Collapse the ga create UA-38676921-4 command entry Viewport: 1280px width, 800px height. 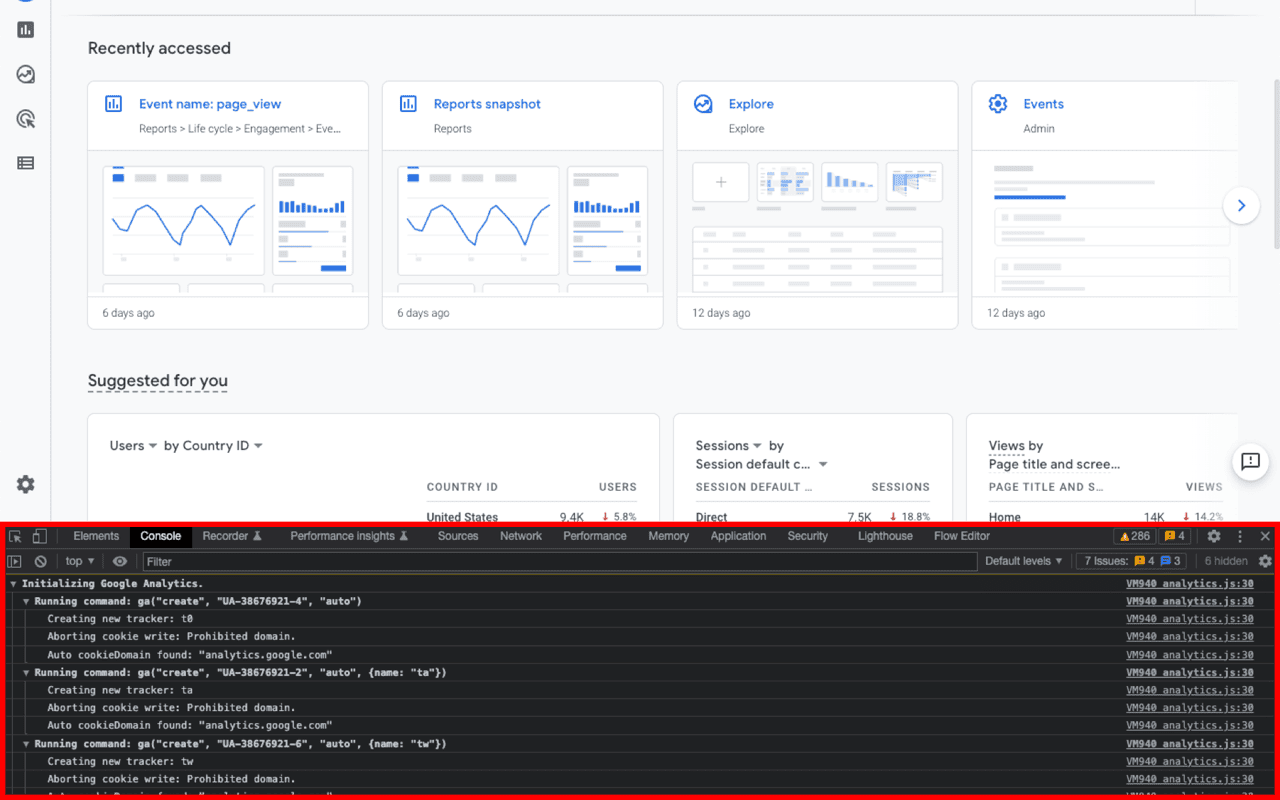pyautogui.click(x=26, y=601)
